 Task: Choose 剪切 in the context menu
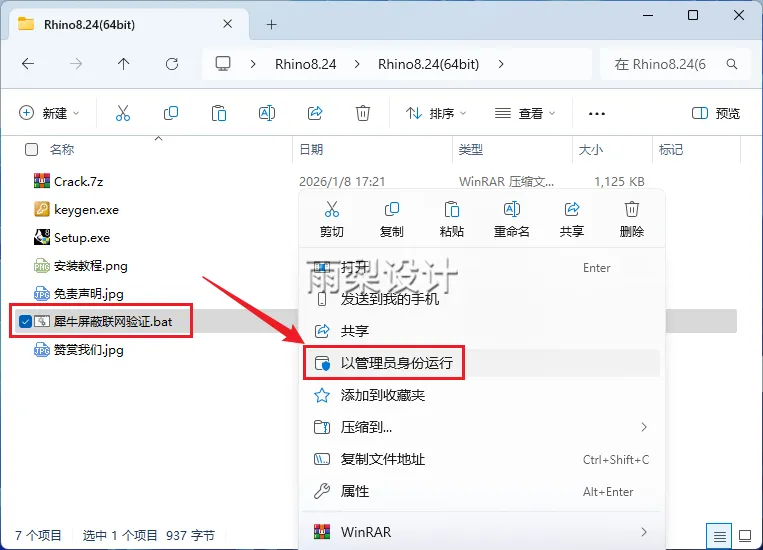(x=332, y=219)
